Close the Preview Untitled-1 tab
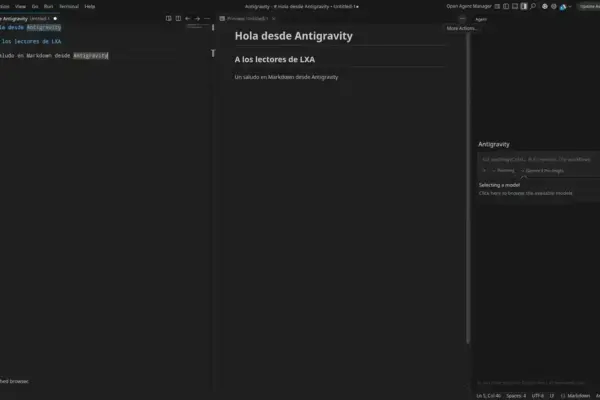The width and height of the screenshot is (600, 400). click(273, 18)
